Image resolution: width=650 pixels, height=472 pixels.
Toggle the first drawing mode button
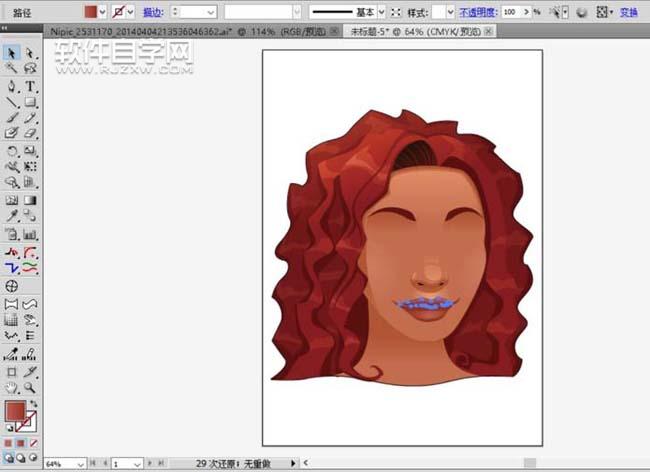[8, 456]
